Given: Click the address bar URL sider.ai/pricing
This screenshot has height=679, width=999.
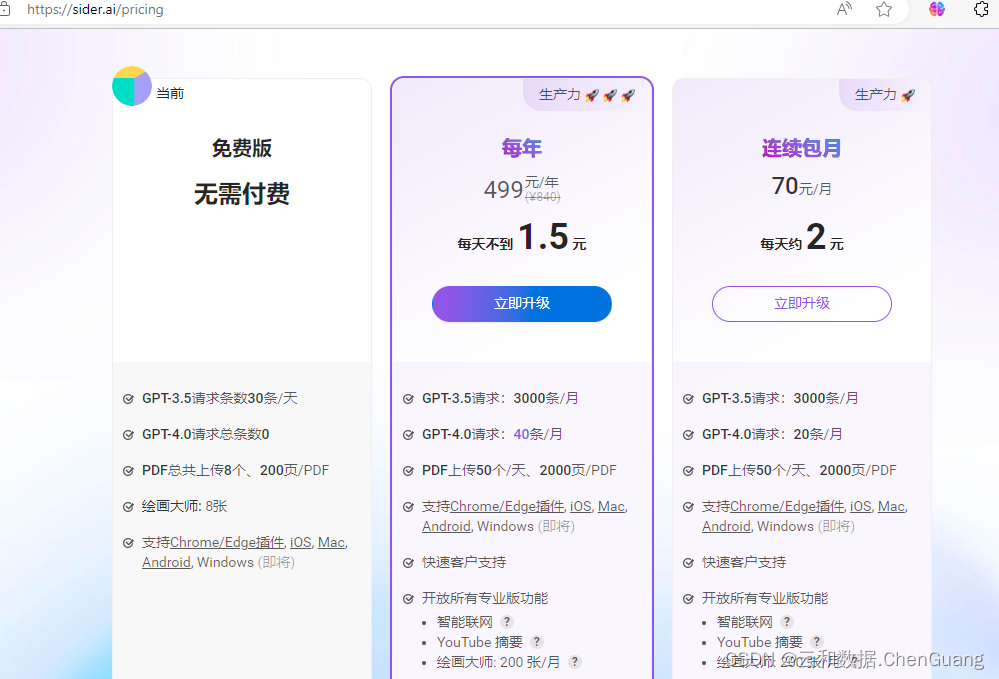Looking at the screenshot, I should click(95, 10).
